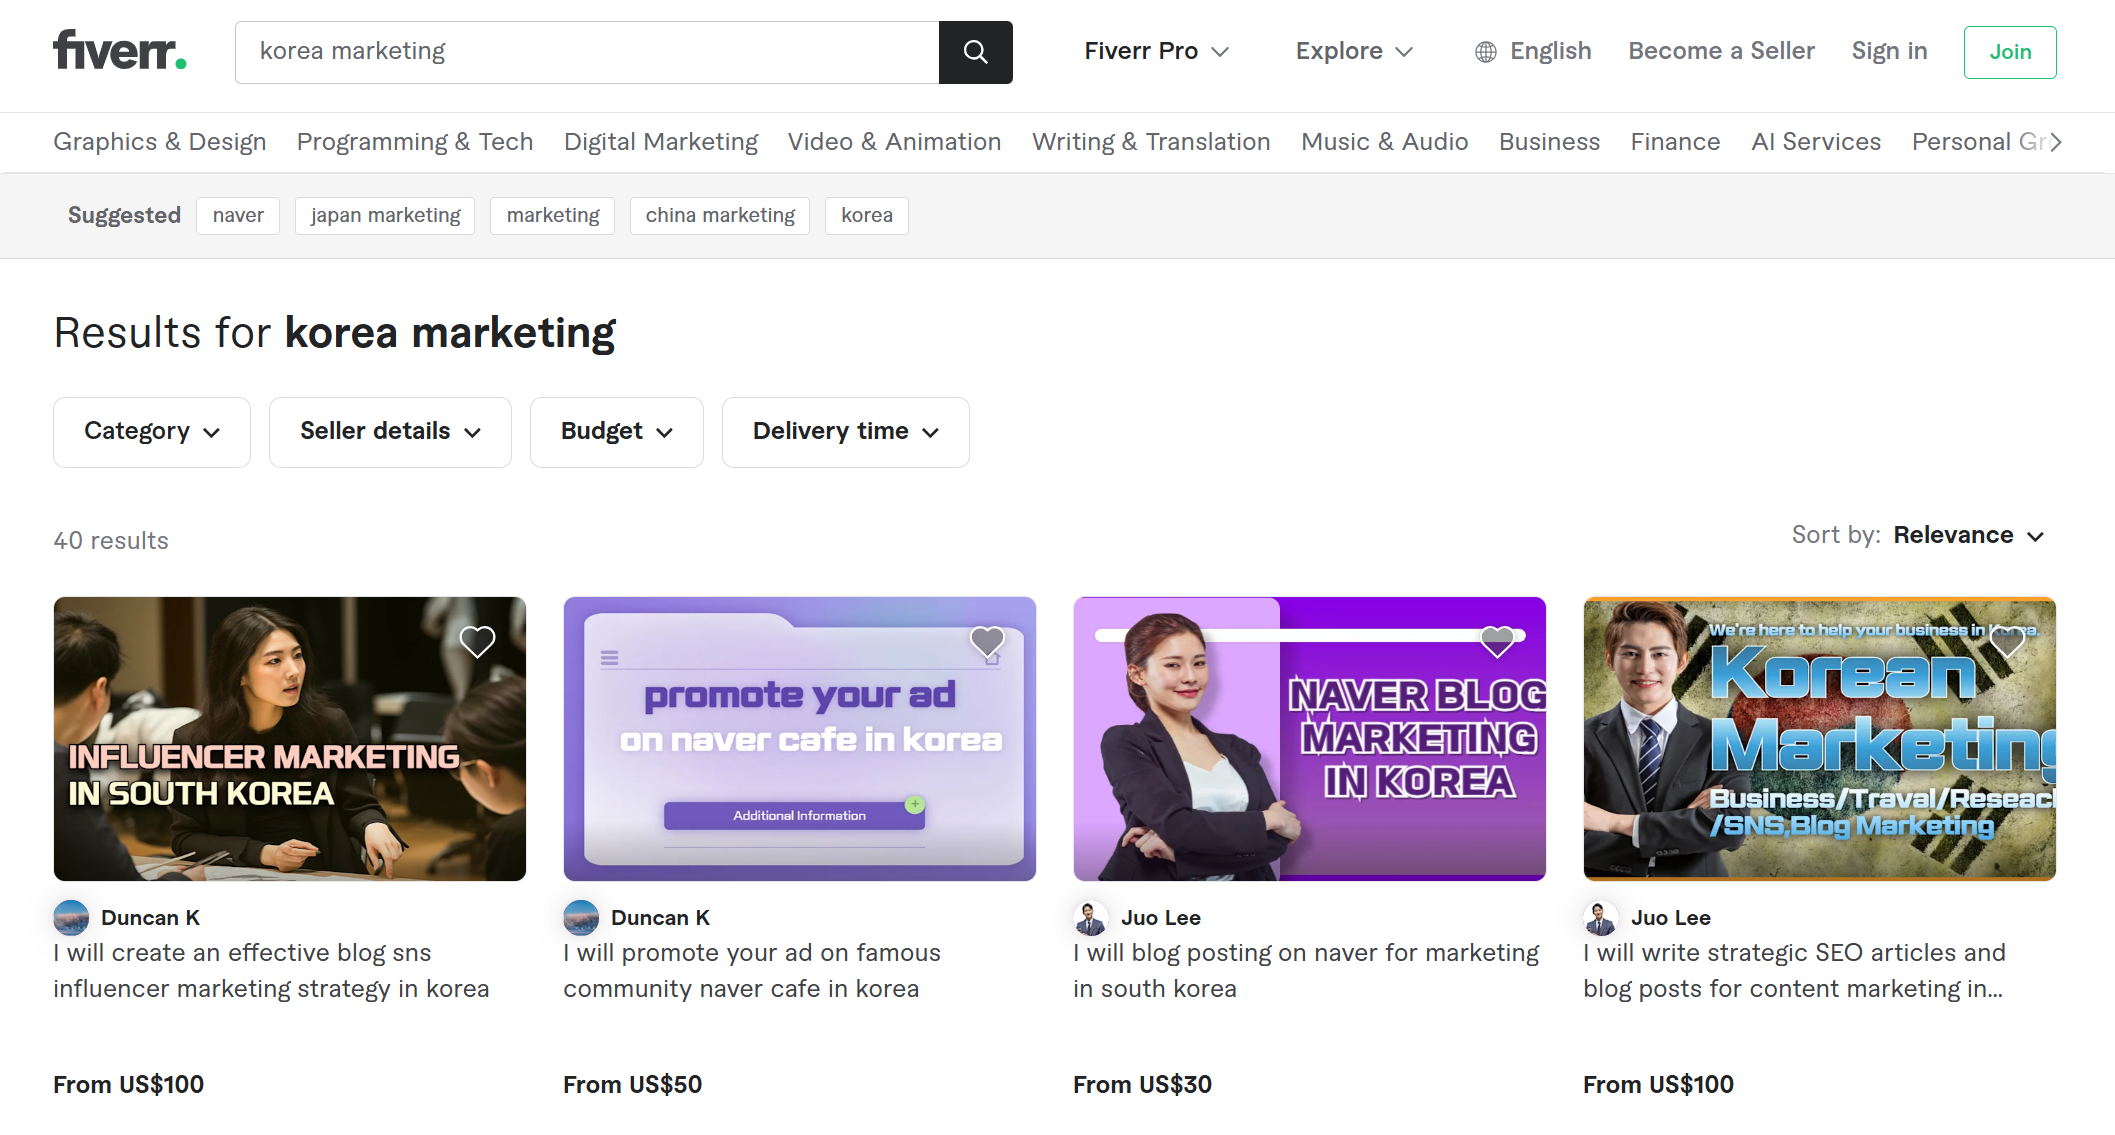The height and width of the screenshot is (1135, 2115).
Task: Select the korea suggested tag
Action: (x=867, y=216)
